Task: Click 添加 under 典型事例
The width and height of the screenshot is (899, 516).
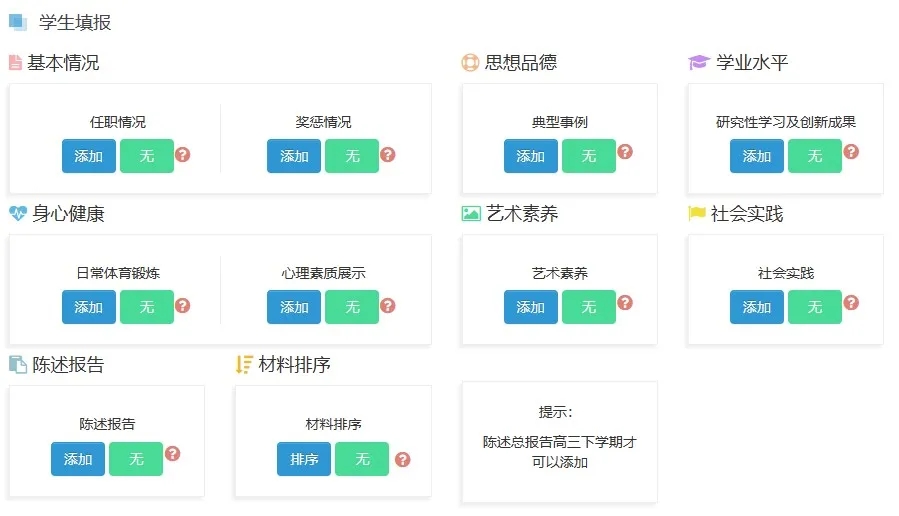Action: click(530, 156)
